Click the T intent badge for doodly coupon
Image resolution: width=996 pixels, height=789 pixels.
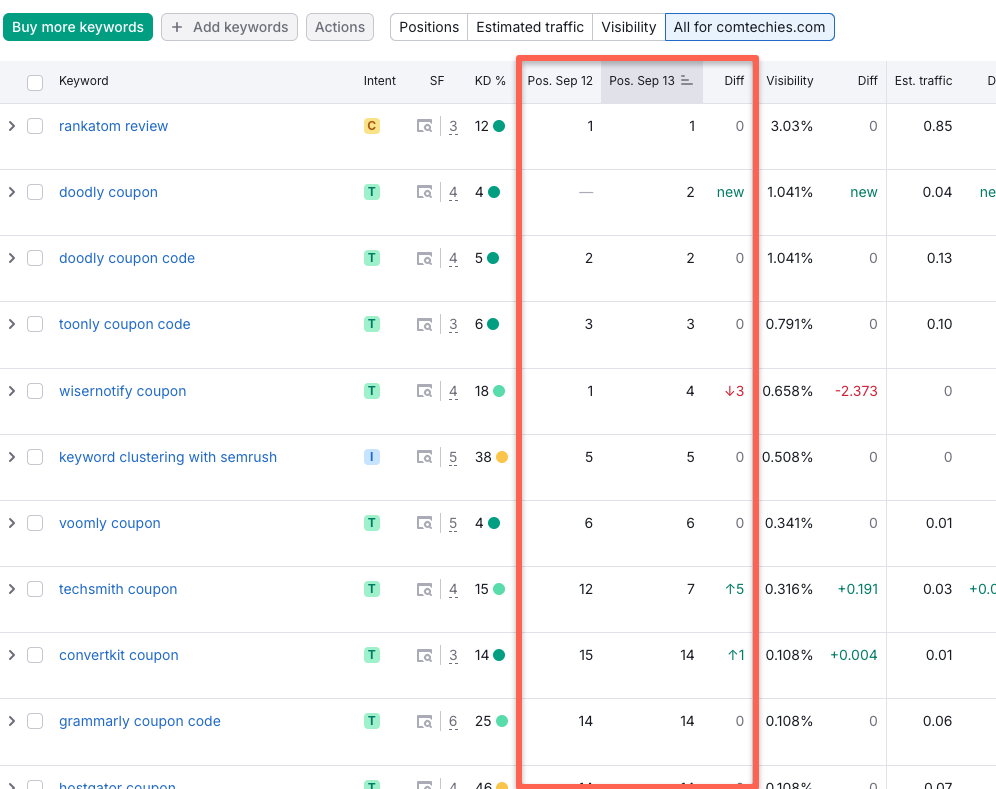tap(372, 192)
